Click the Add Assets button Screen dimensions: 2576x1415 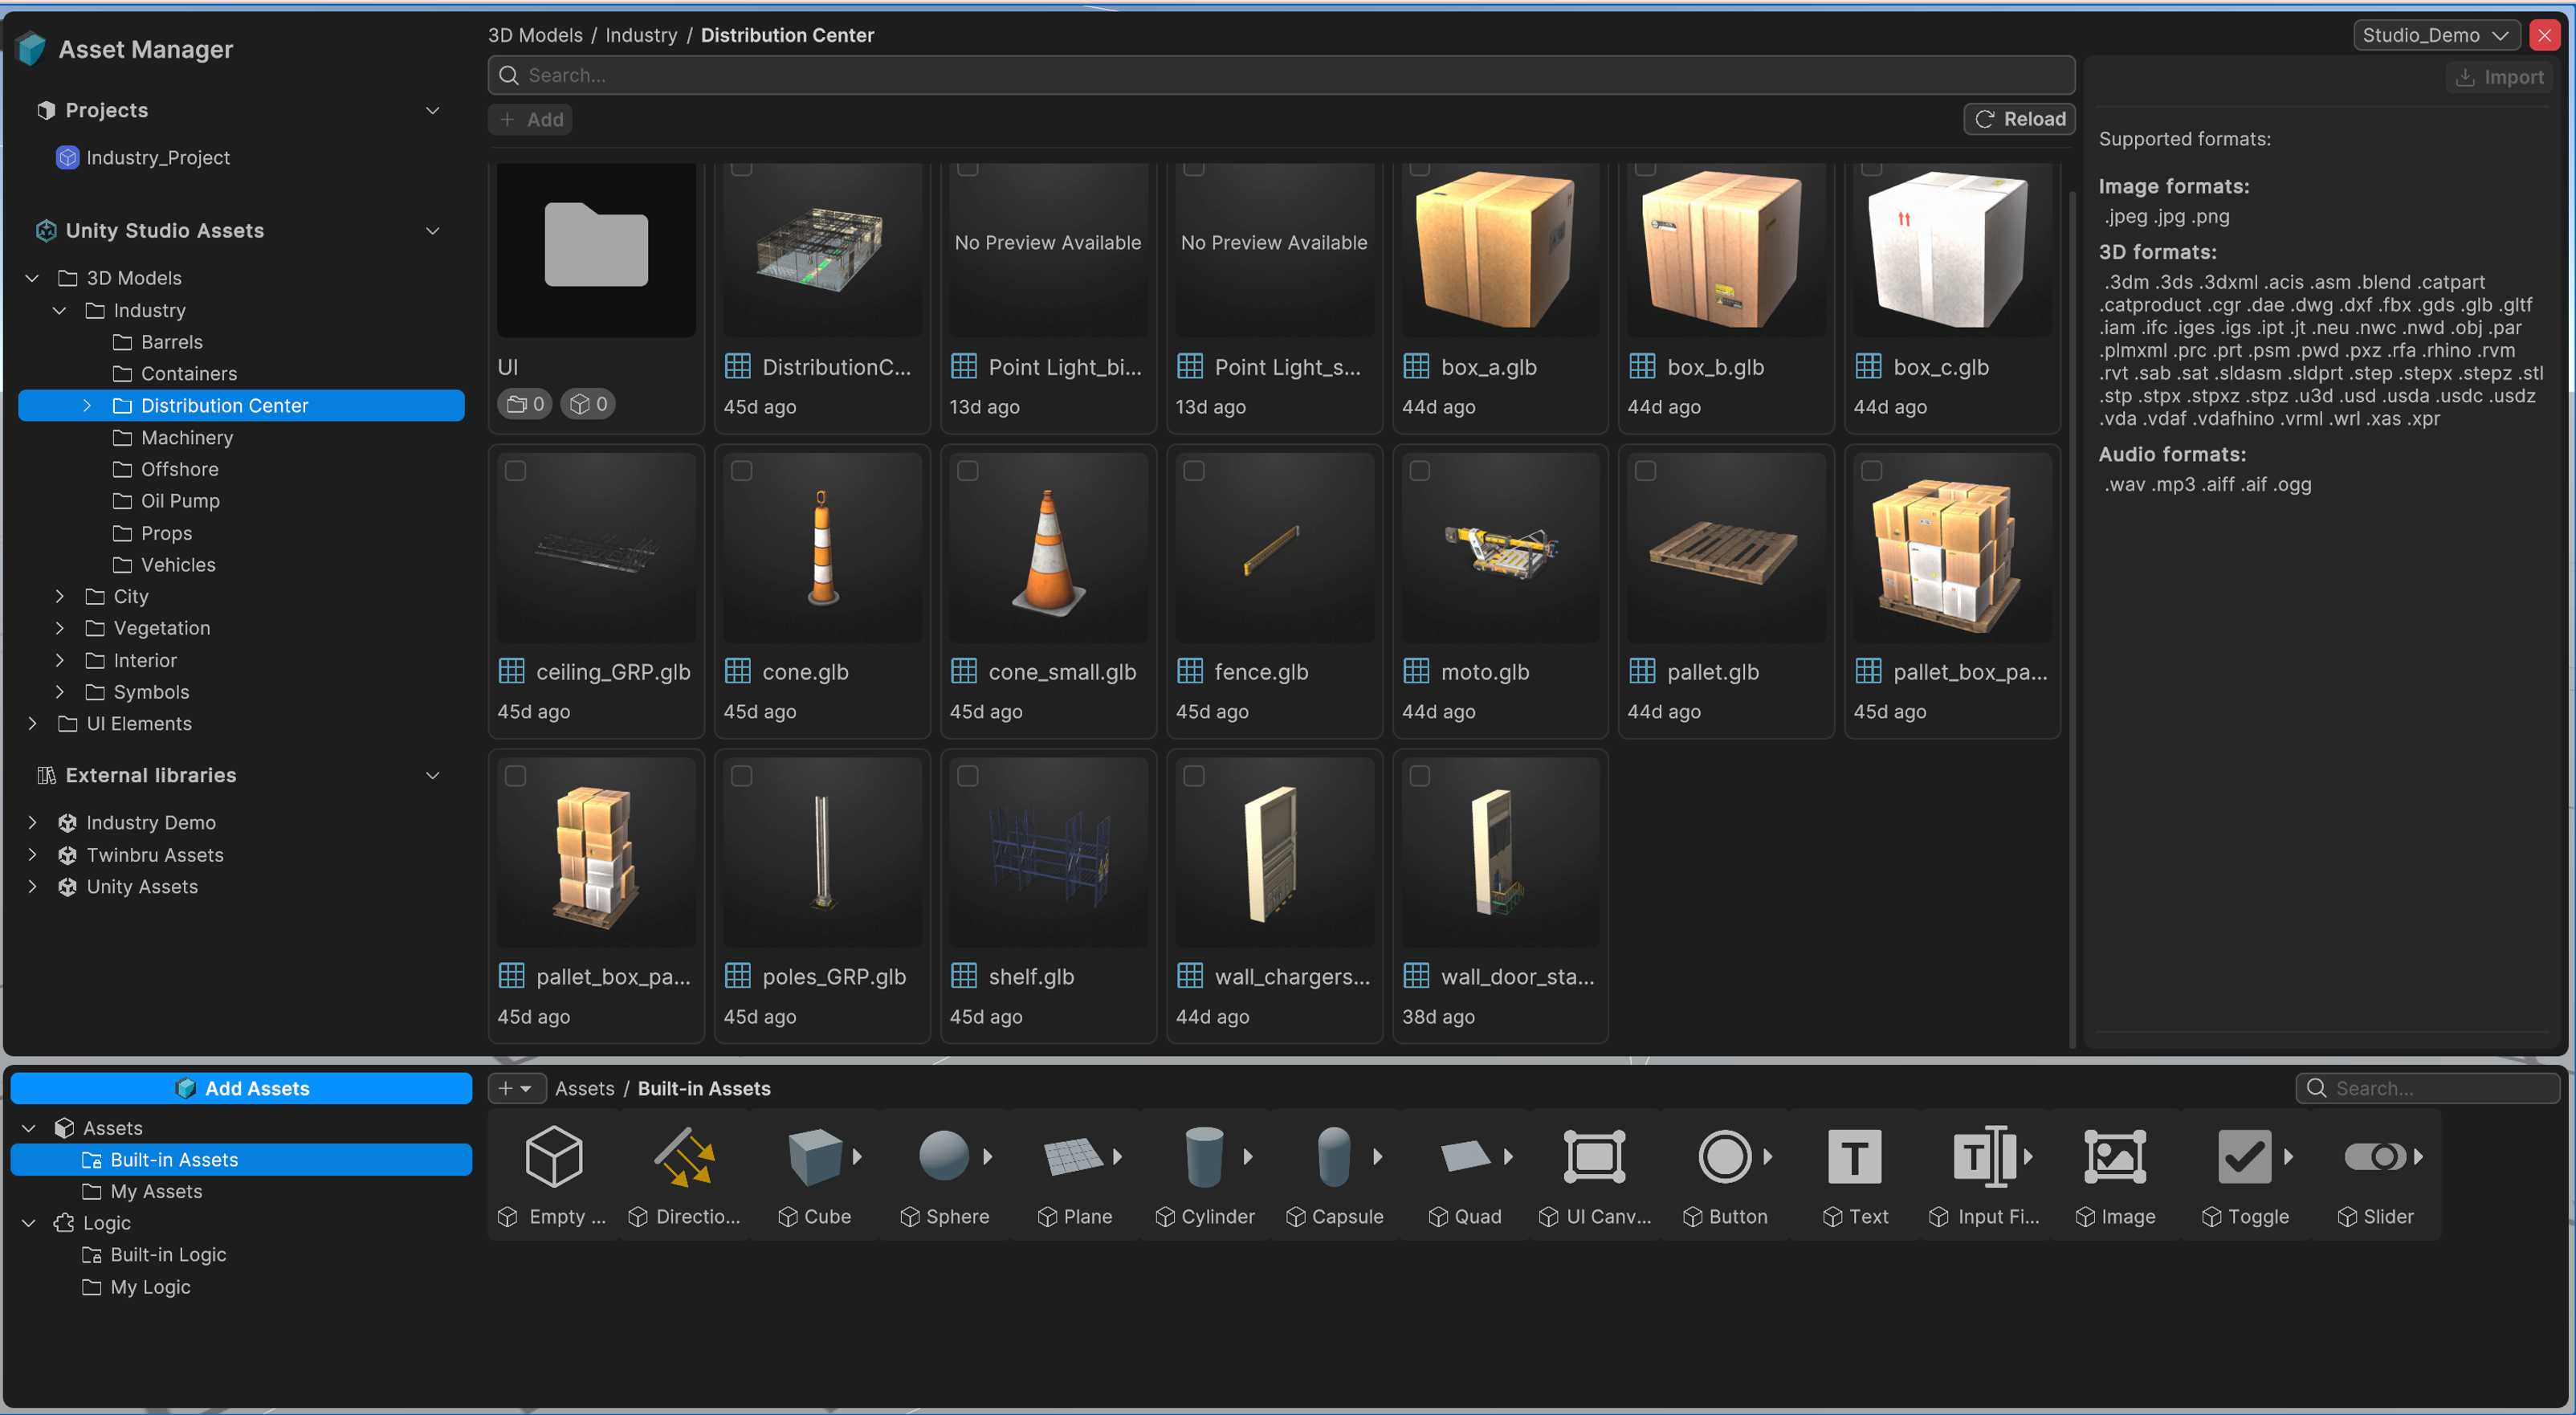241,1088
